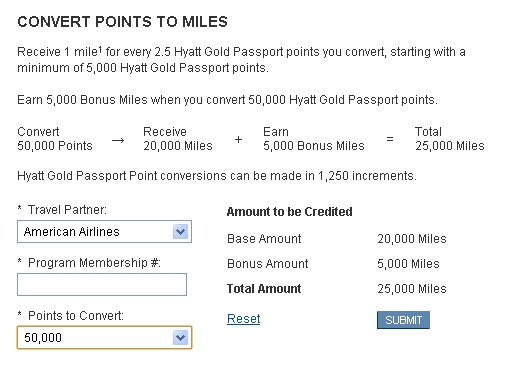Submit the points conversion with SUBMIT button
The image size is (524, 365).
403,320
